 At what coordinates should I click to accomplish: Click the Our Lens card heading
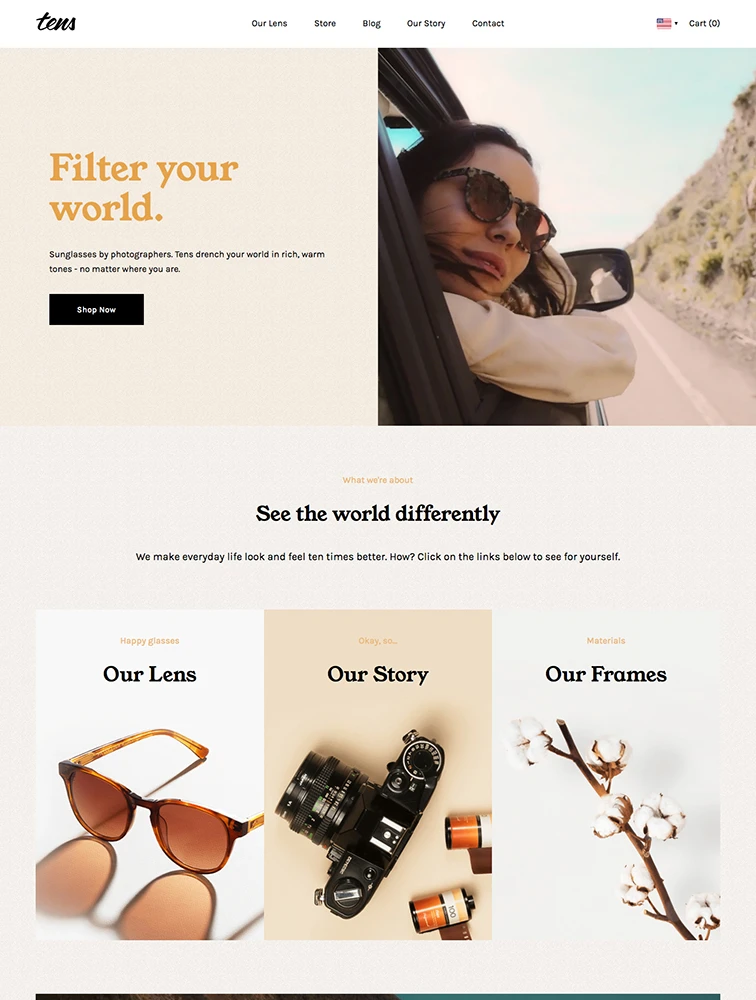pyautogui.click(x=149, y=674)
